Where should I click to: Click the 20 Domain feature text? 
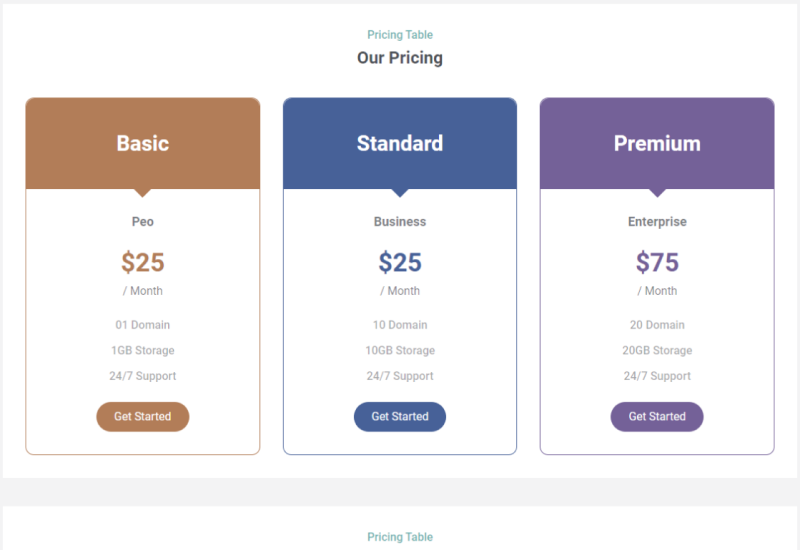tap(657, 325)
